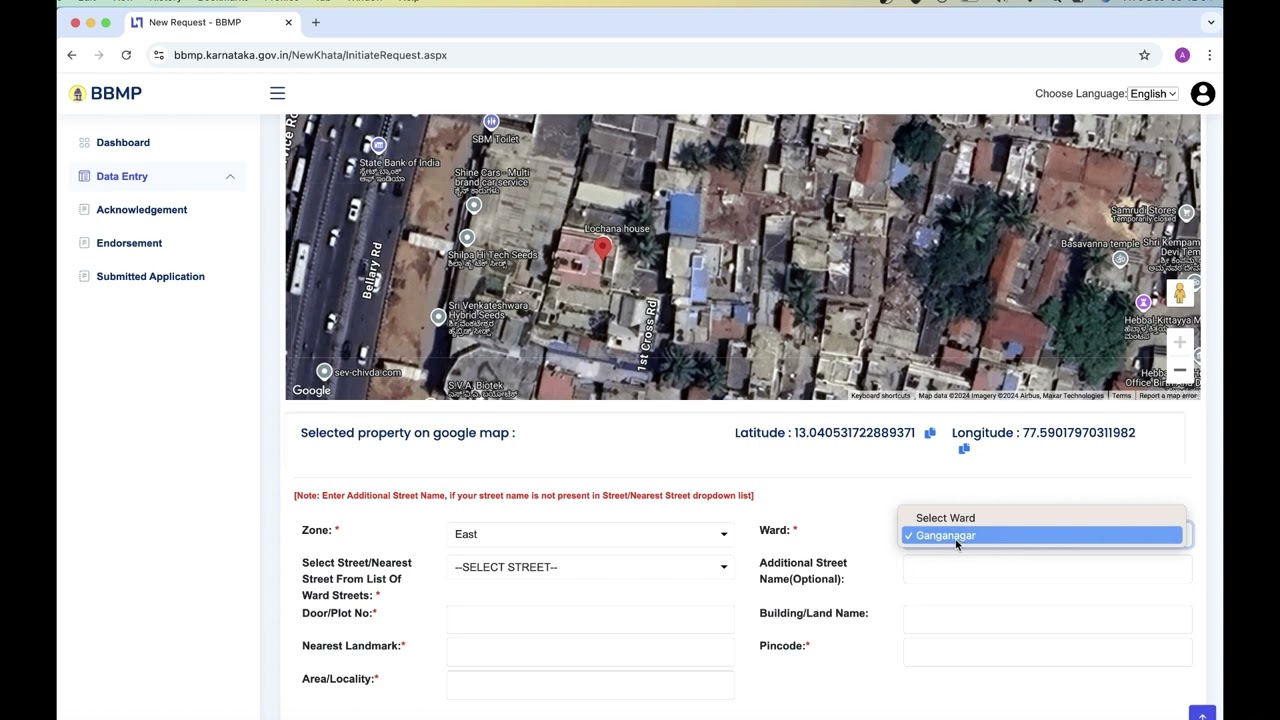Click Sri Venkateshwara Hybrid Seeds marker
This screenshot has height=720, width=1280.
pos(438,317)
